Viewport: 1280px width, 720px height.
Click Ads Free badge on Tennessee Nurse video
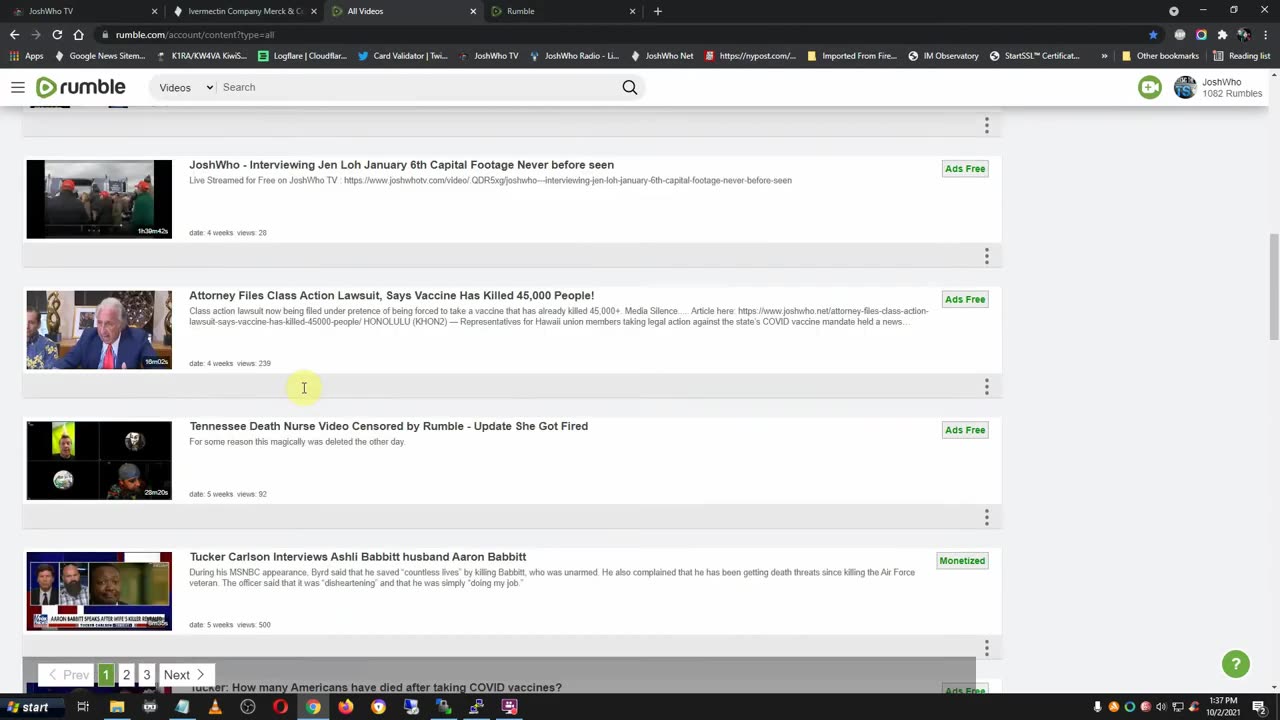click(x=965, y=430)
